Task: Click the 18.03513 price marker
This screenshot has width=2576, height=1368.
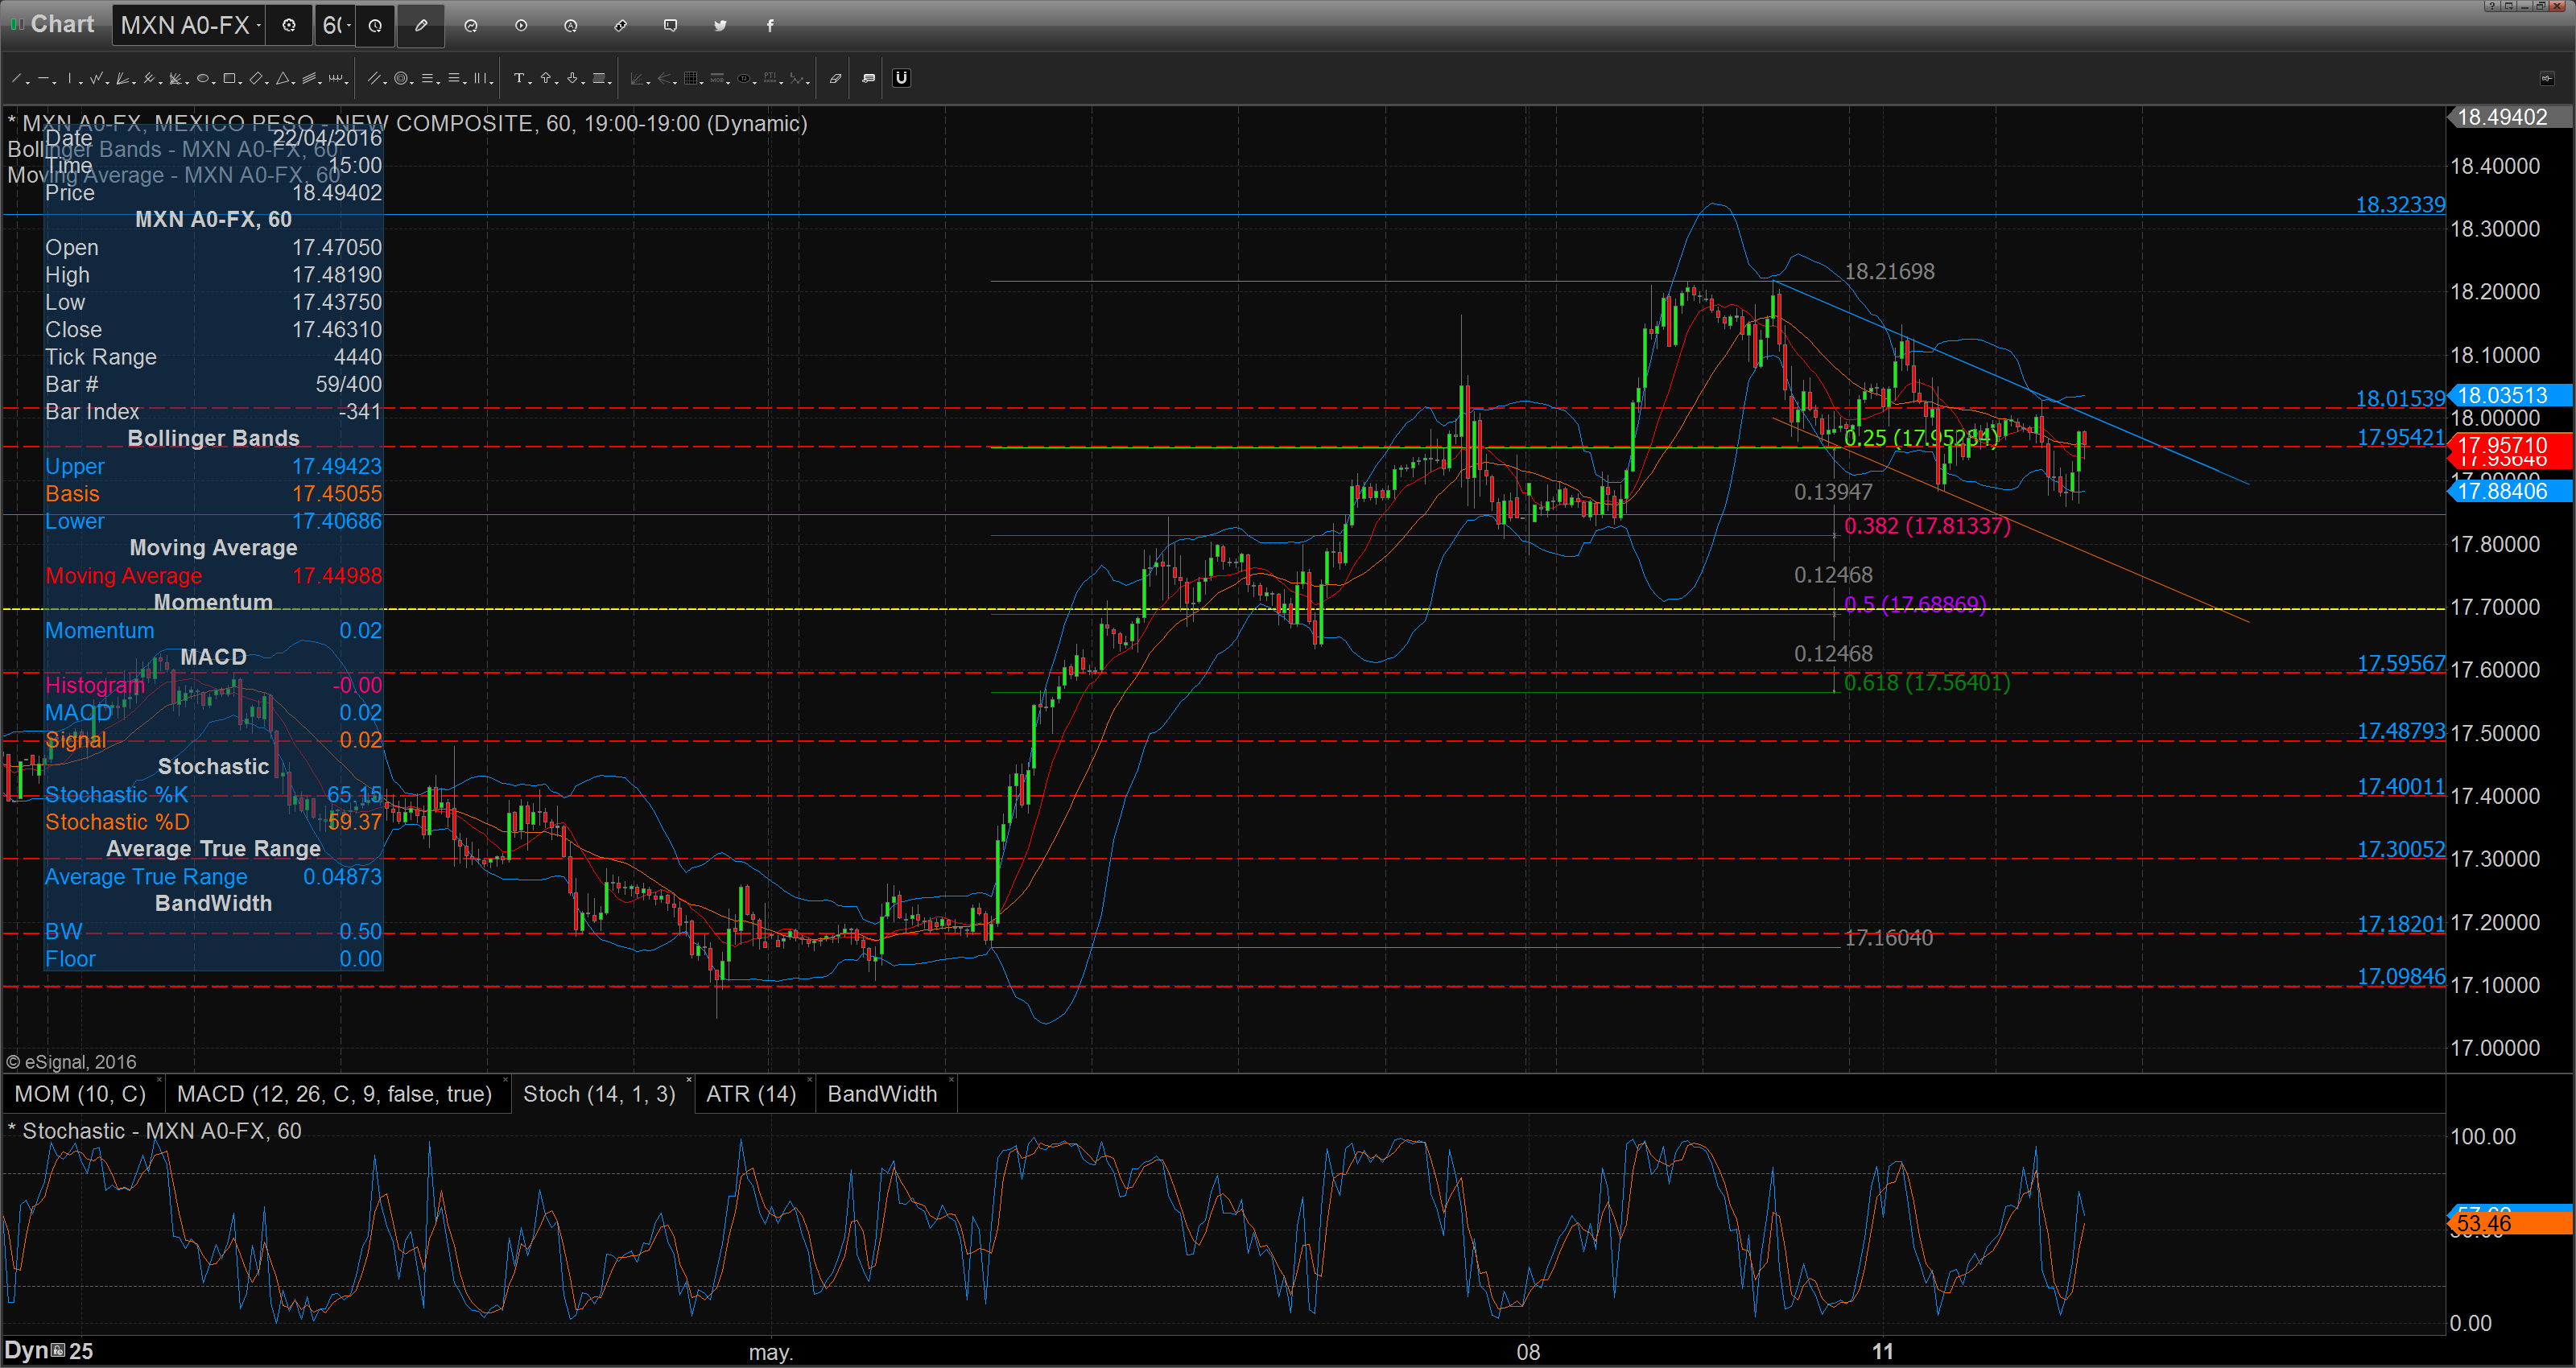Action: (x=2510, y=395)
